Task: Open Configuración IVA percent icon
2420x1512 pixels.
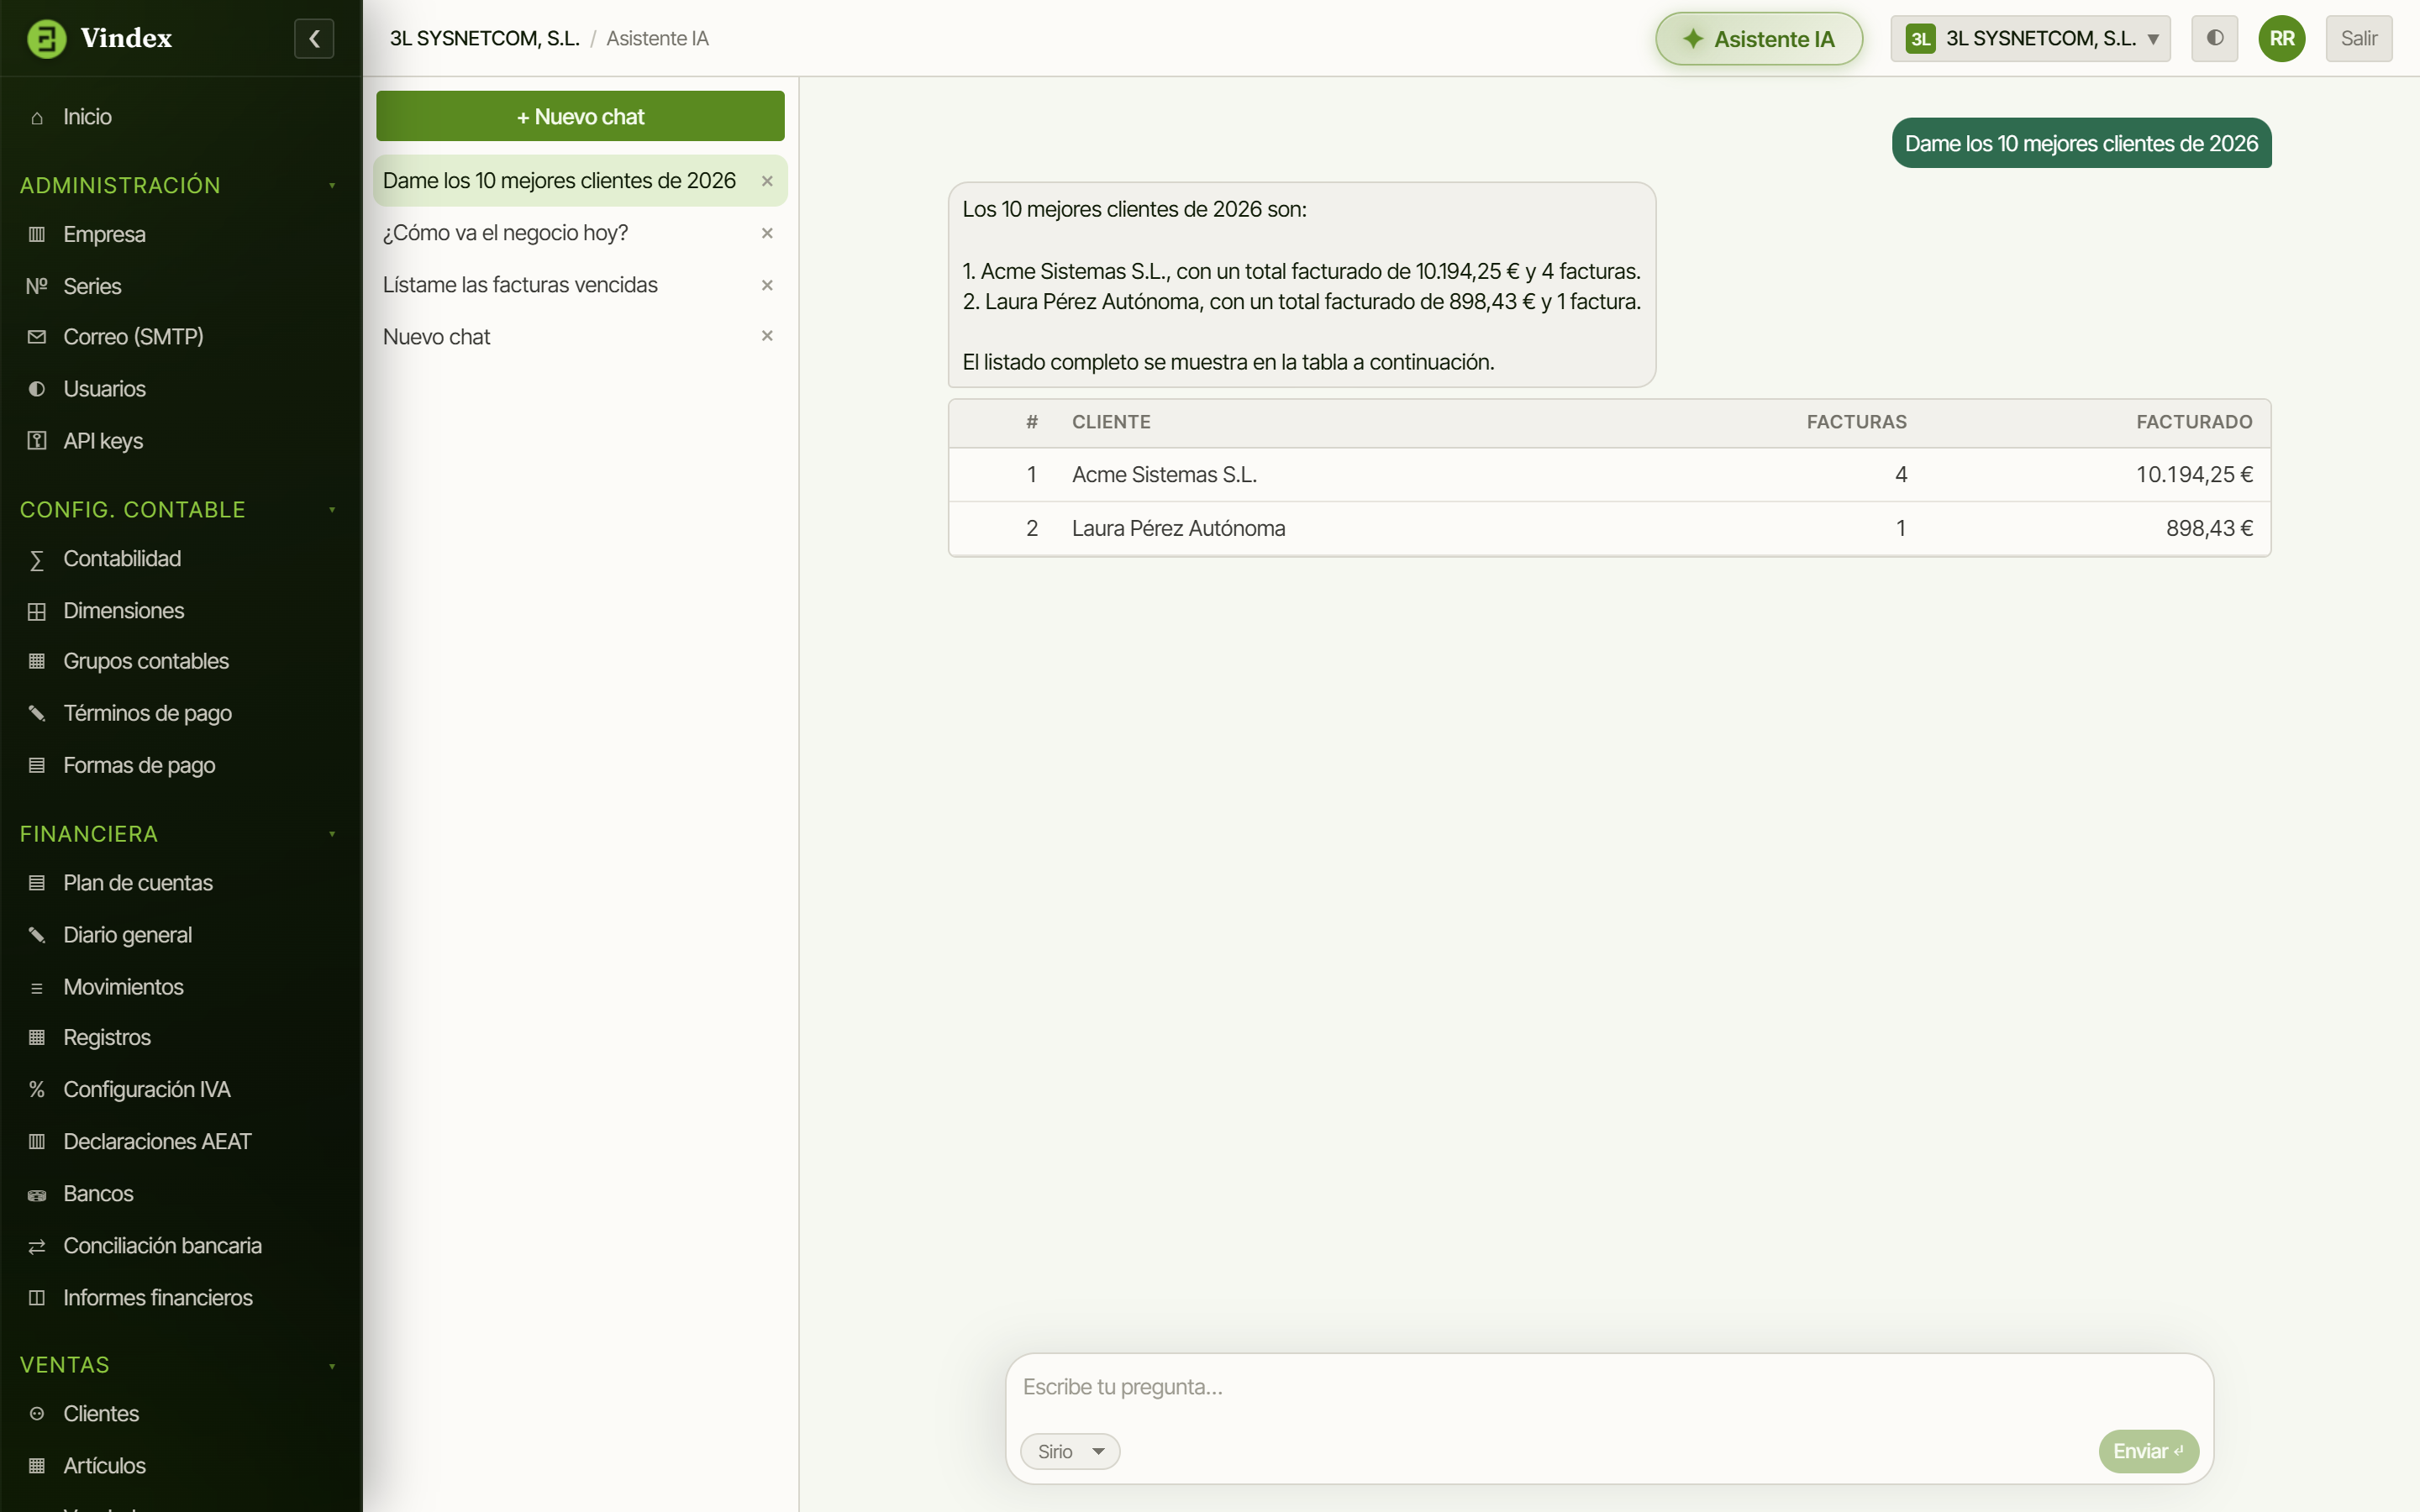Action: pyautogui.click(x=37, y=1089)
